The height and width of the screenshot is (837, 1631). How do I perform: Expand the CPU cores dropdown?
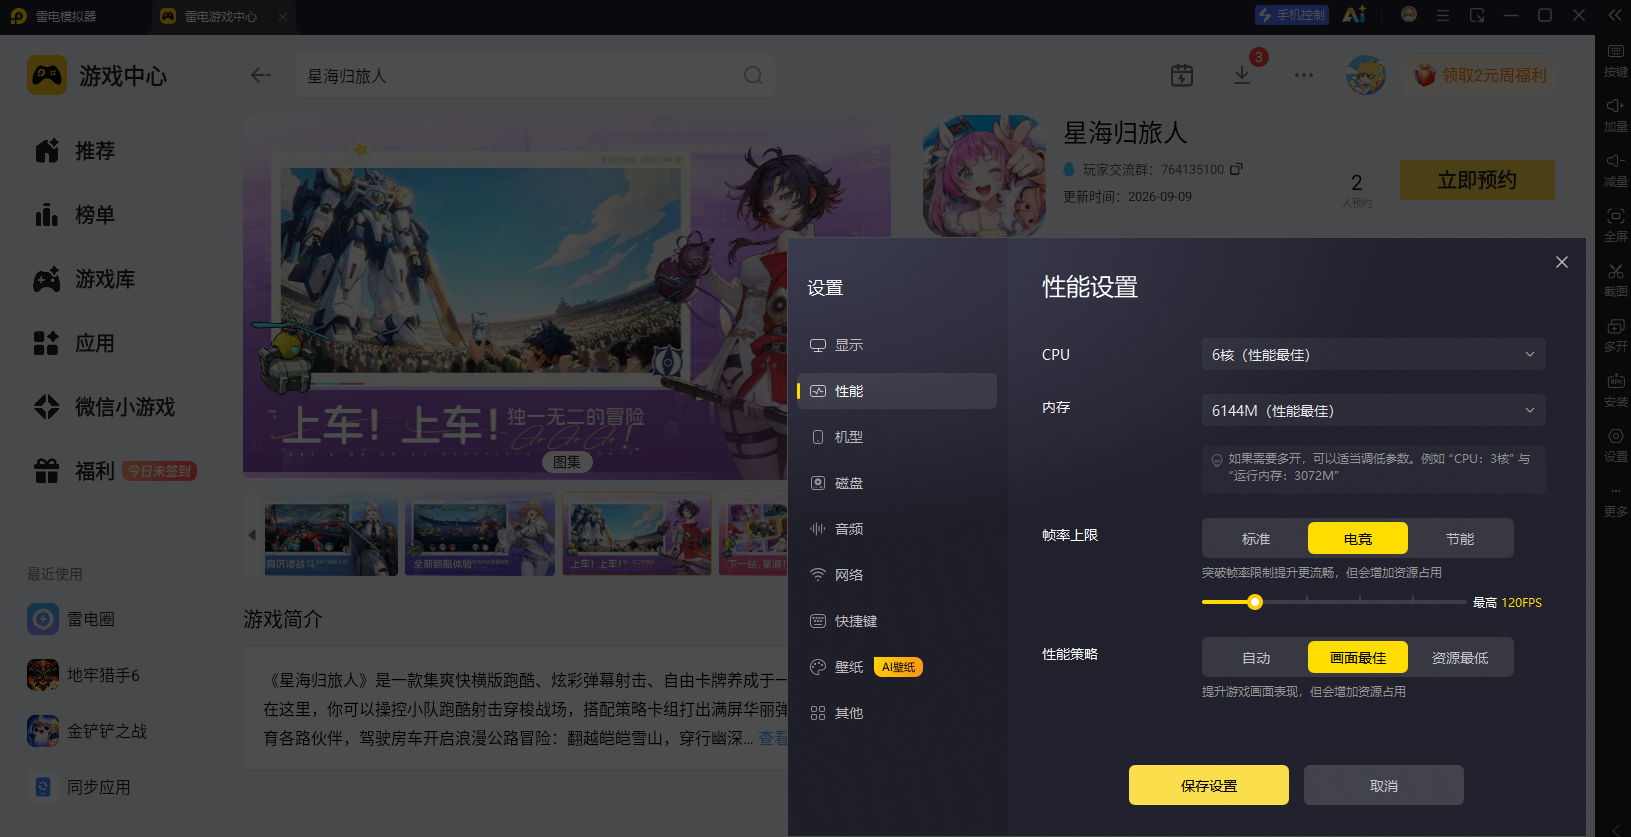1373,354
